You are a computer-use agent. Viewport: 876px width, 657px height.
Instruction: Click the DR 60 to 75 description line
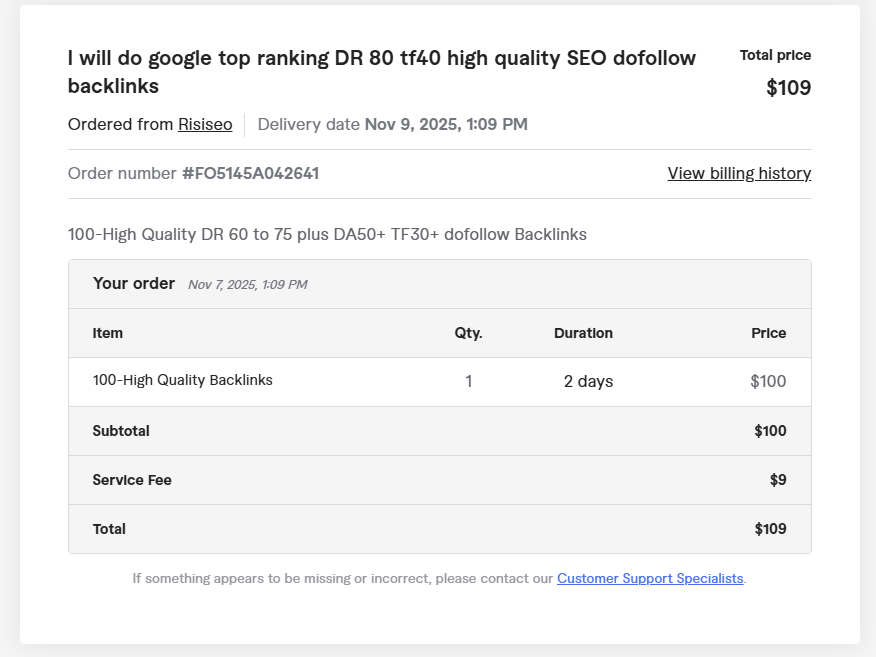[x=327, y=235]
